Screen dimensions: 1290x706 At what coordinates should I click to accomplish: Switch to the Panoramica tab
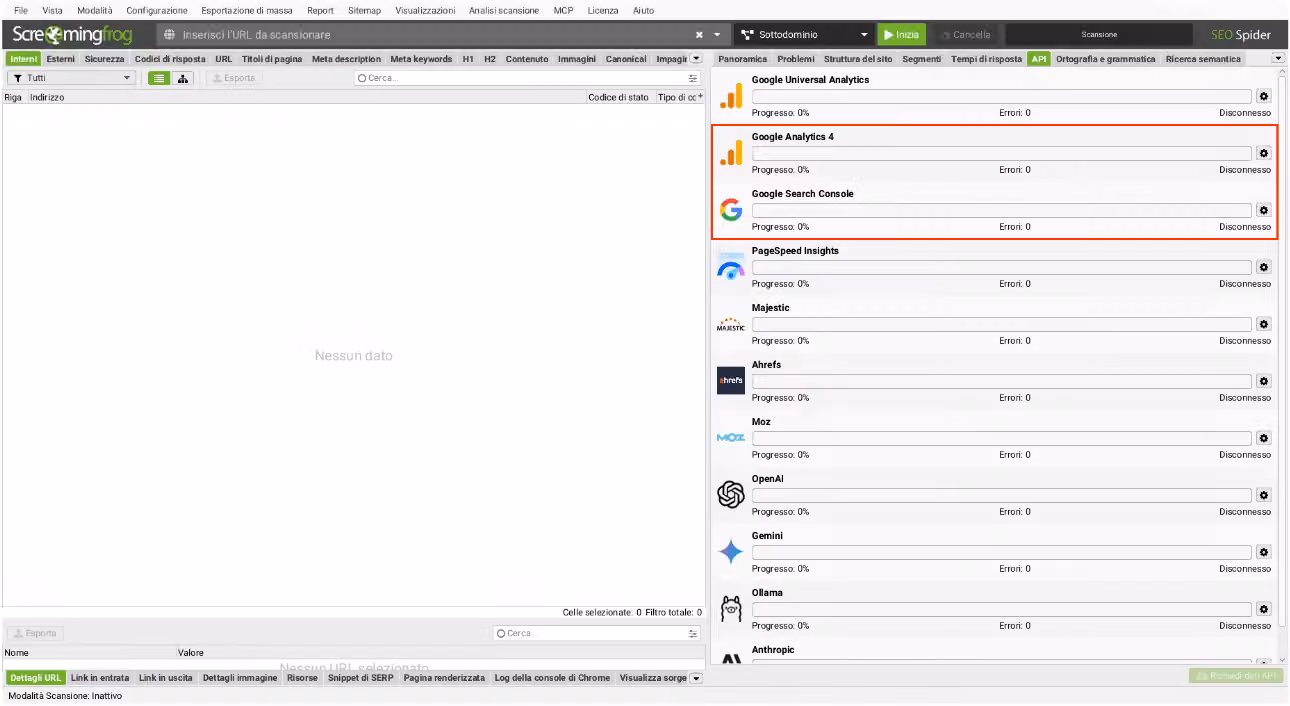(743, 59)
